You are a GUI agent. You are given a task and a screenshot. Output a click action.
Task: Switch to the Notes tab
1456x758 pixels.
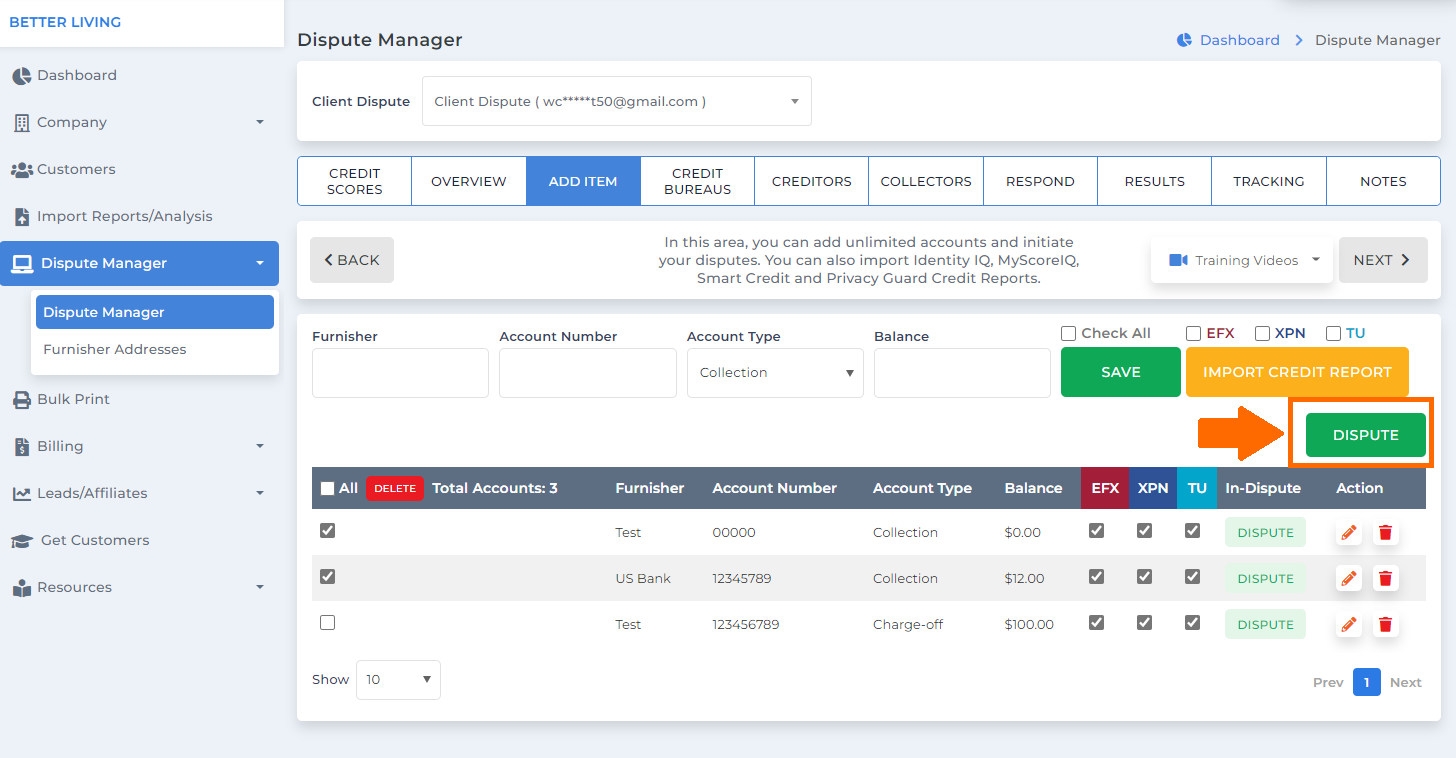click(1383, 181)
